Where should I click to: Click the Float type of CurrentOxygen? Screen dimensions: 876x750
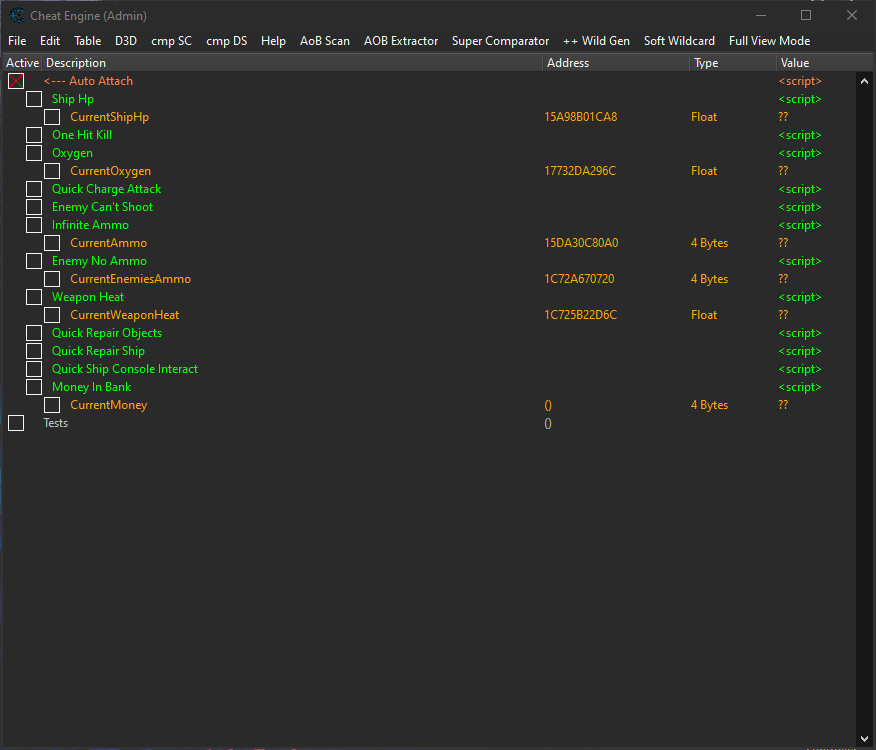click(x=704, y=171)
